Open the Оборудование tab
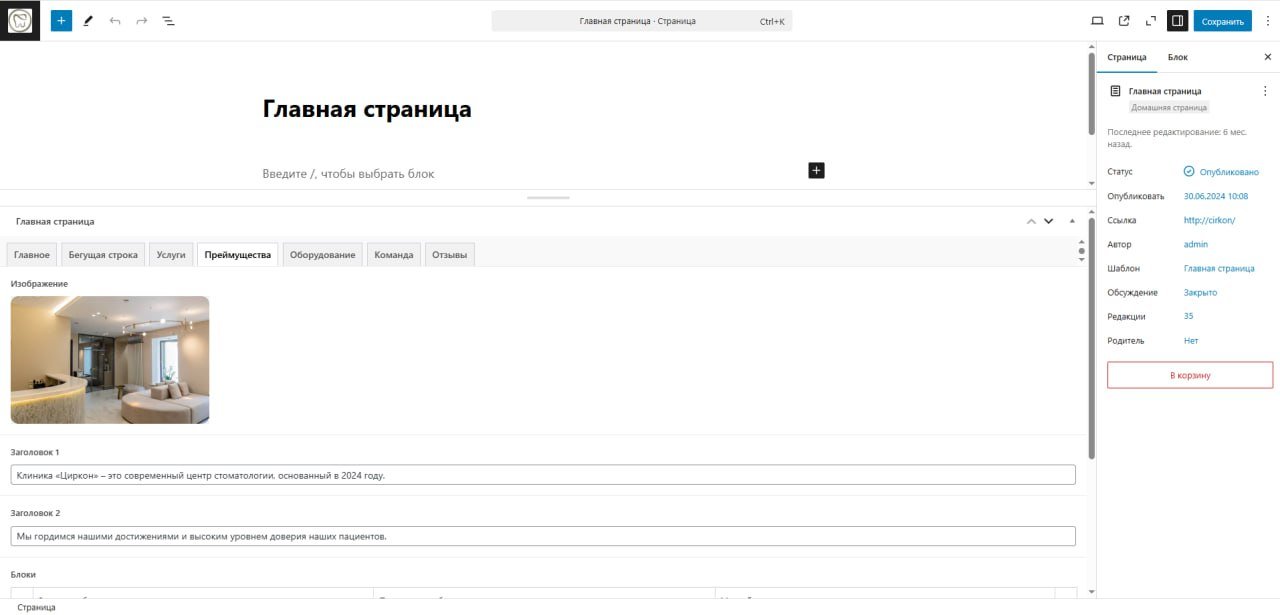The image size is (1280, 615). 323,255
